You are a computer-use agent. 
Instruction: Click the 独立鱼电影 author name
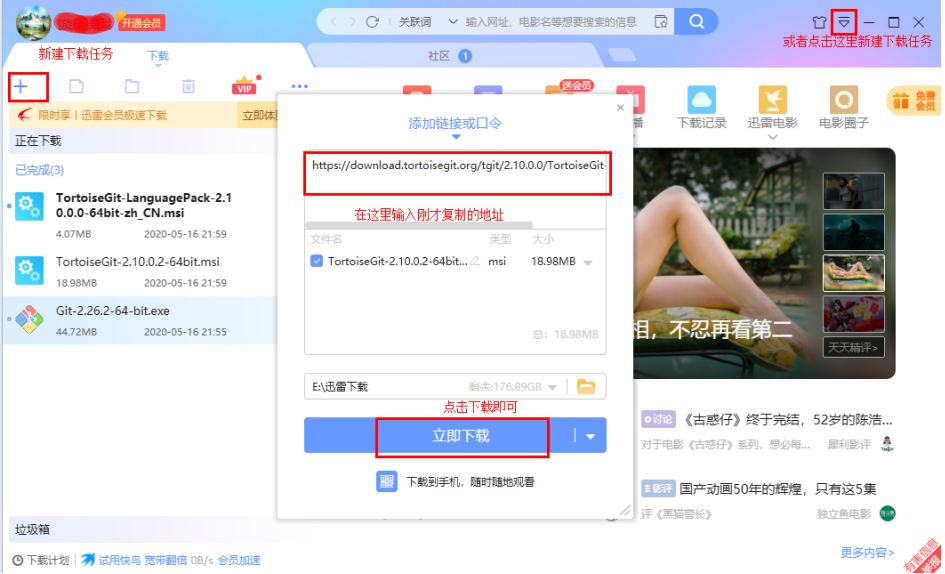click(844, 514)
